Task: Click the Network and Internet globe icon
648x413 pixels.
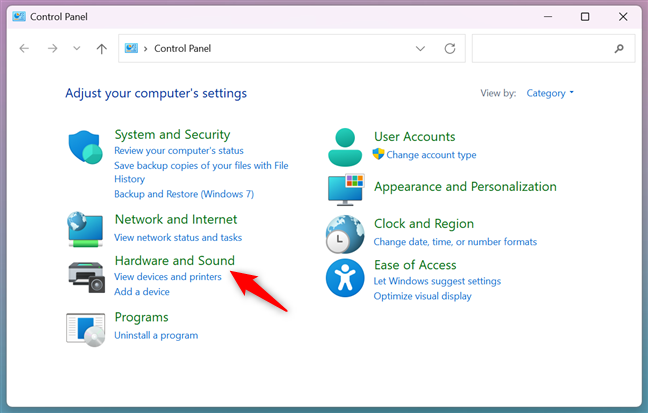Action: pos(86,229)
